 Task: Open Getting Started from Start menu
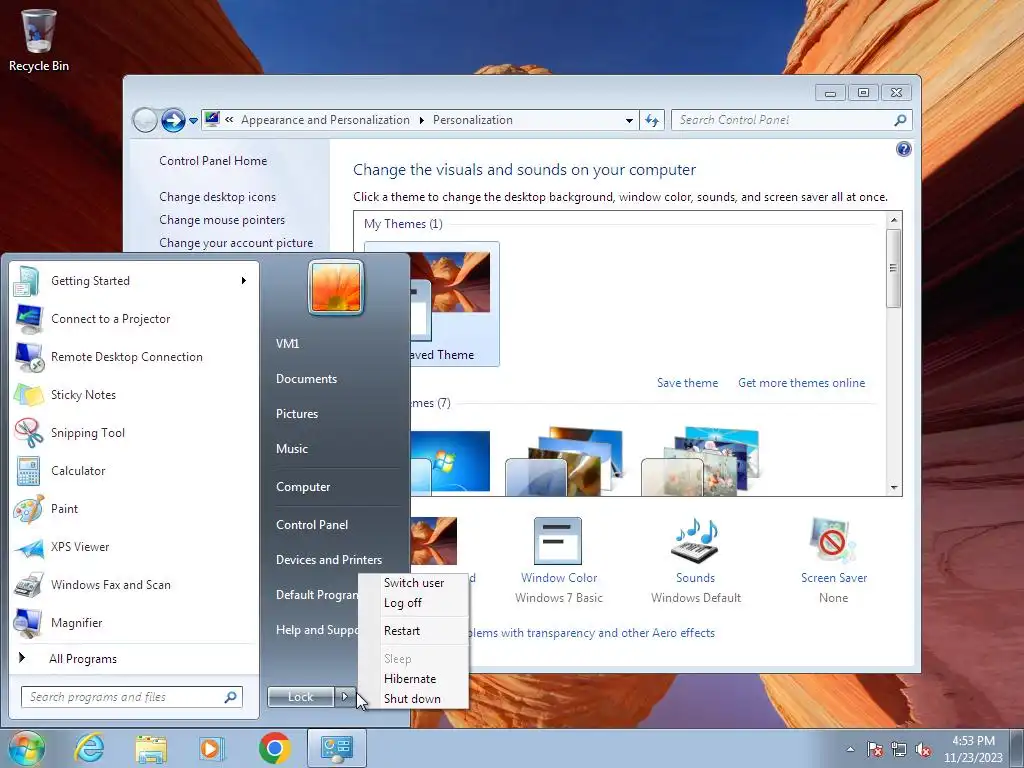pyautogui.click(x=134, y=281)
